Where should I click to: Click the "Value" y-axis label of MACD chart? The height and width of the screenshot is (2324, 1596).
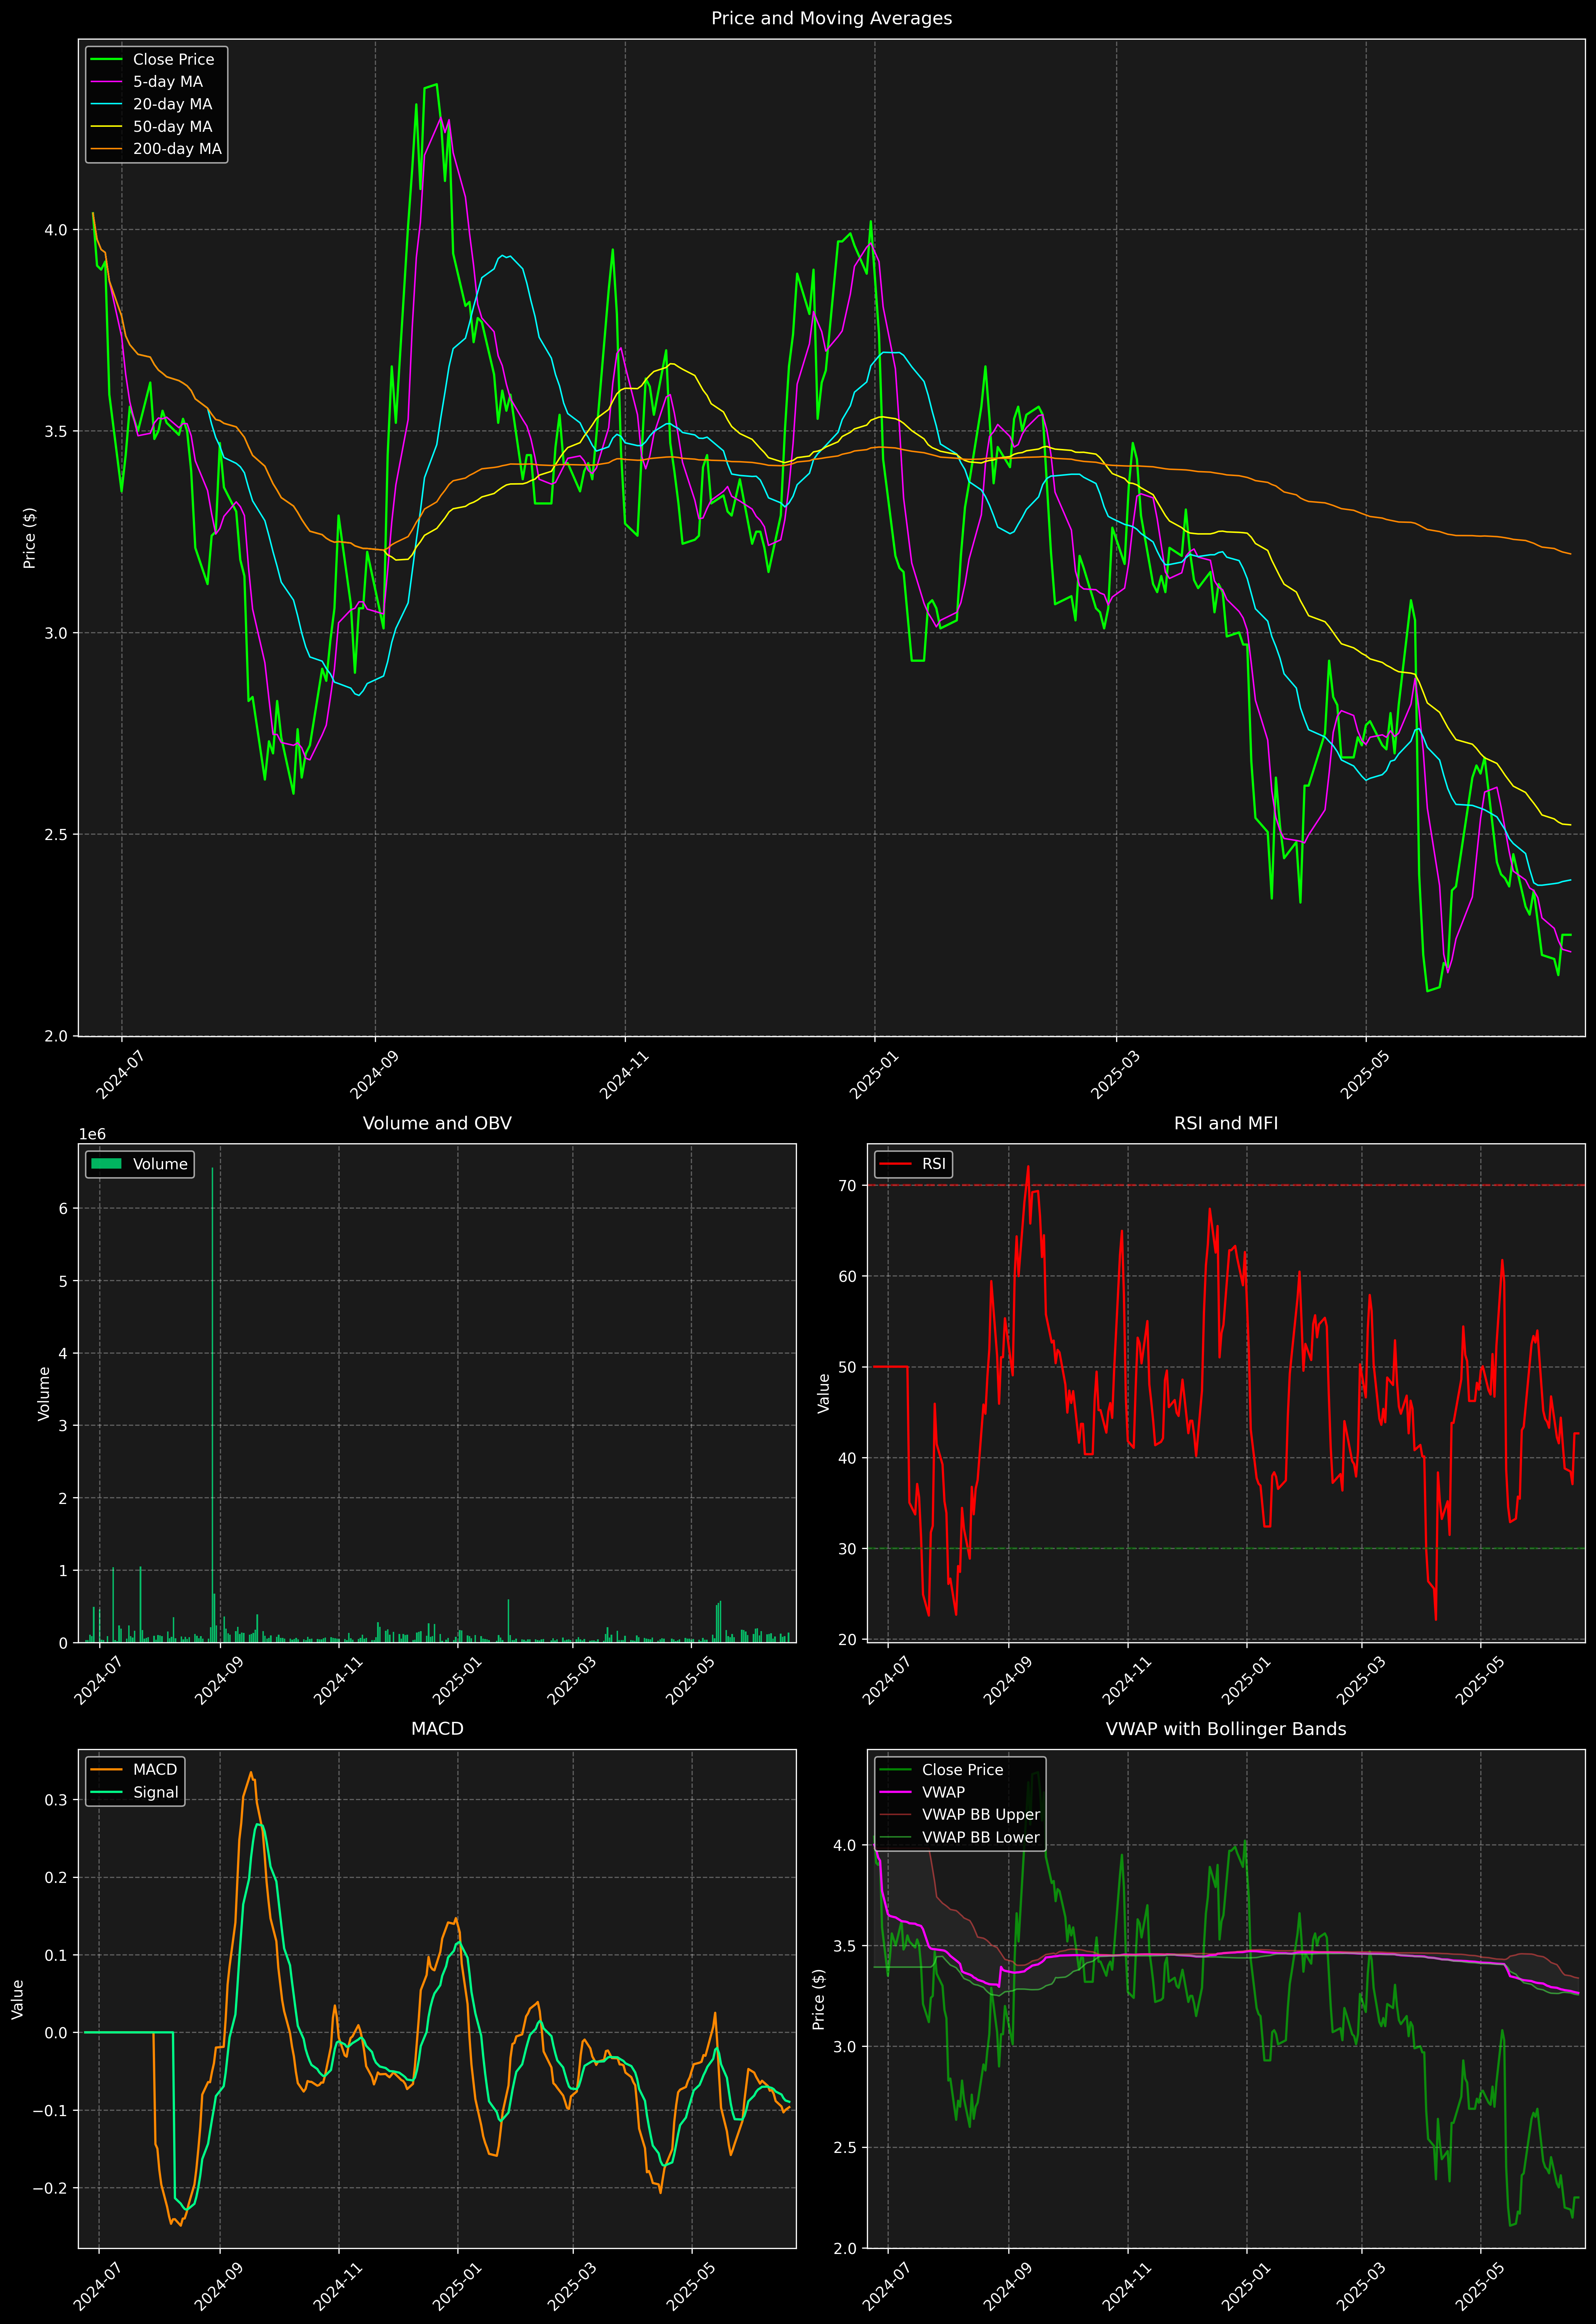pos(18,1999)
